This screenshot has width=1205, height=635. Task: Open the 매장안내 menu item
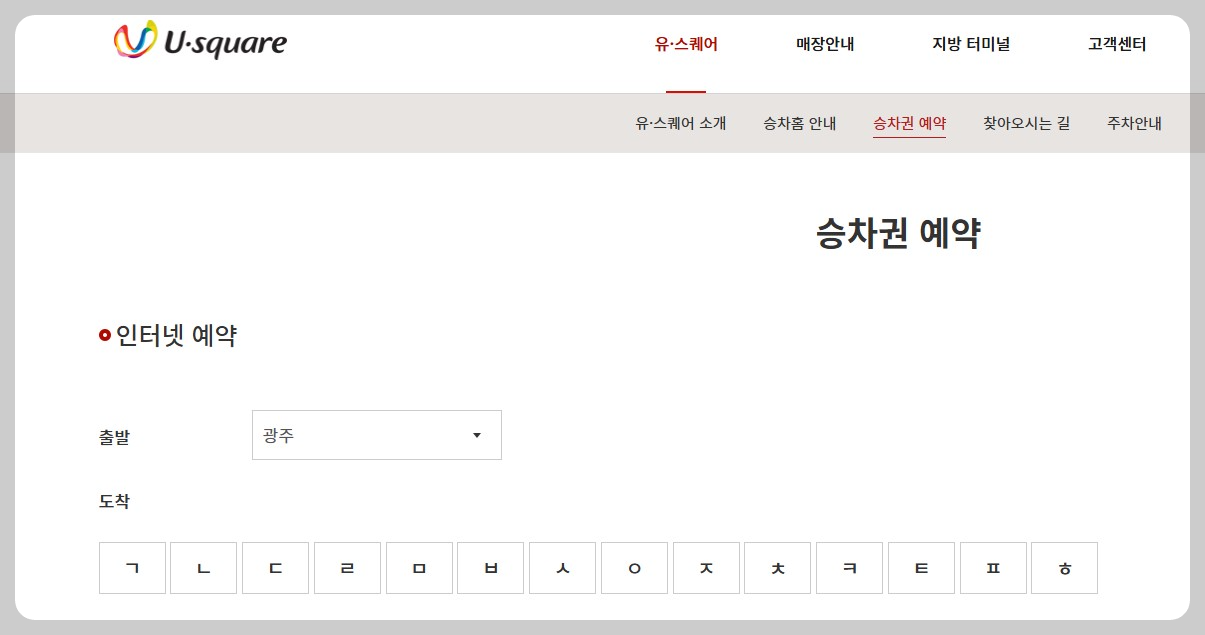pos(824,44)
